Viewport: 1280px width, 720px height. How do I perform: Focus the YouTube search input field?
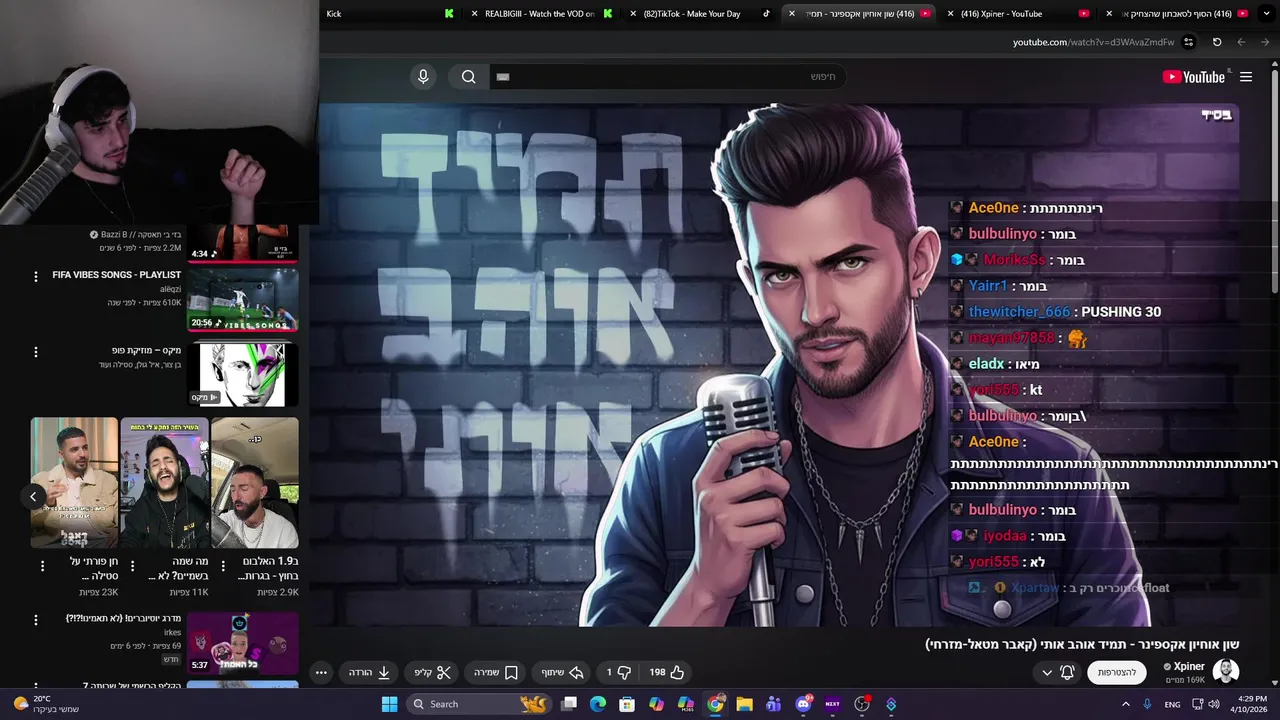point(667,77)
